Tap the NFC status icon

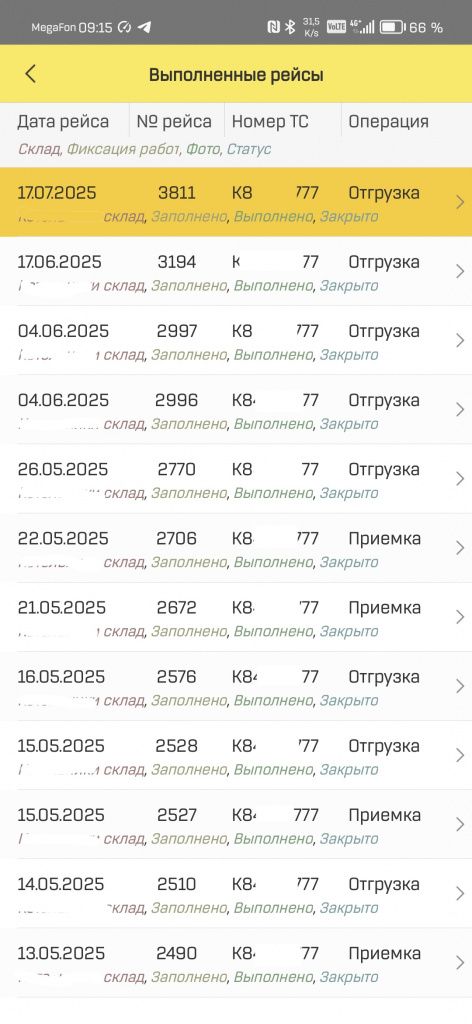(x=274, y=27)
